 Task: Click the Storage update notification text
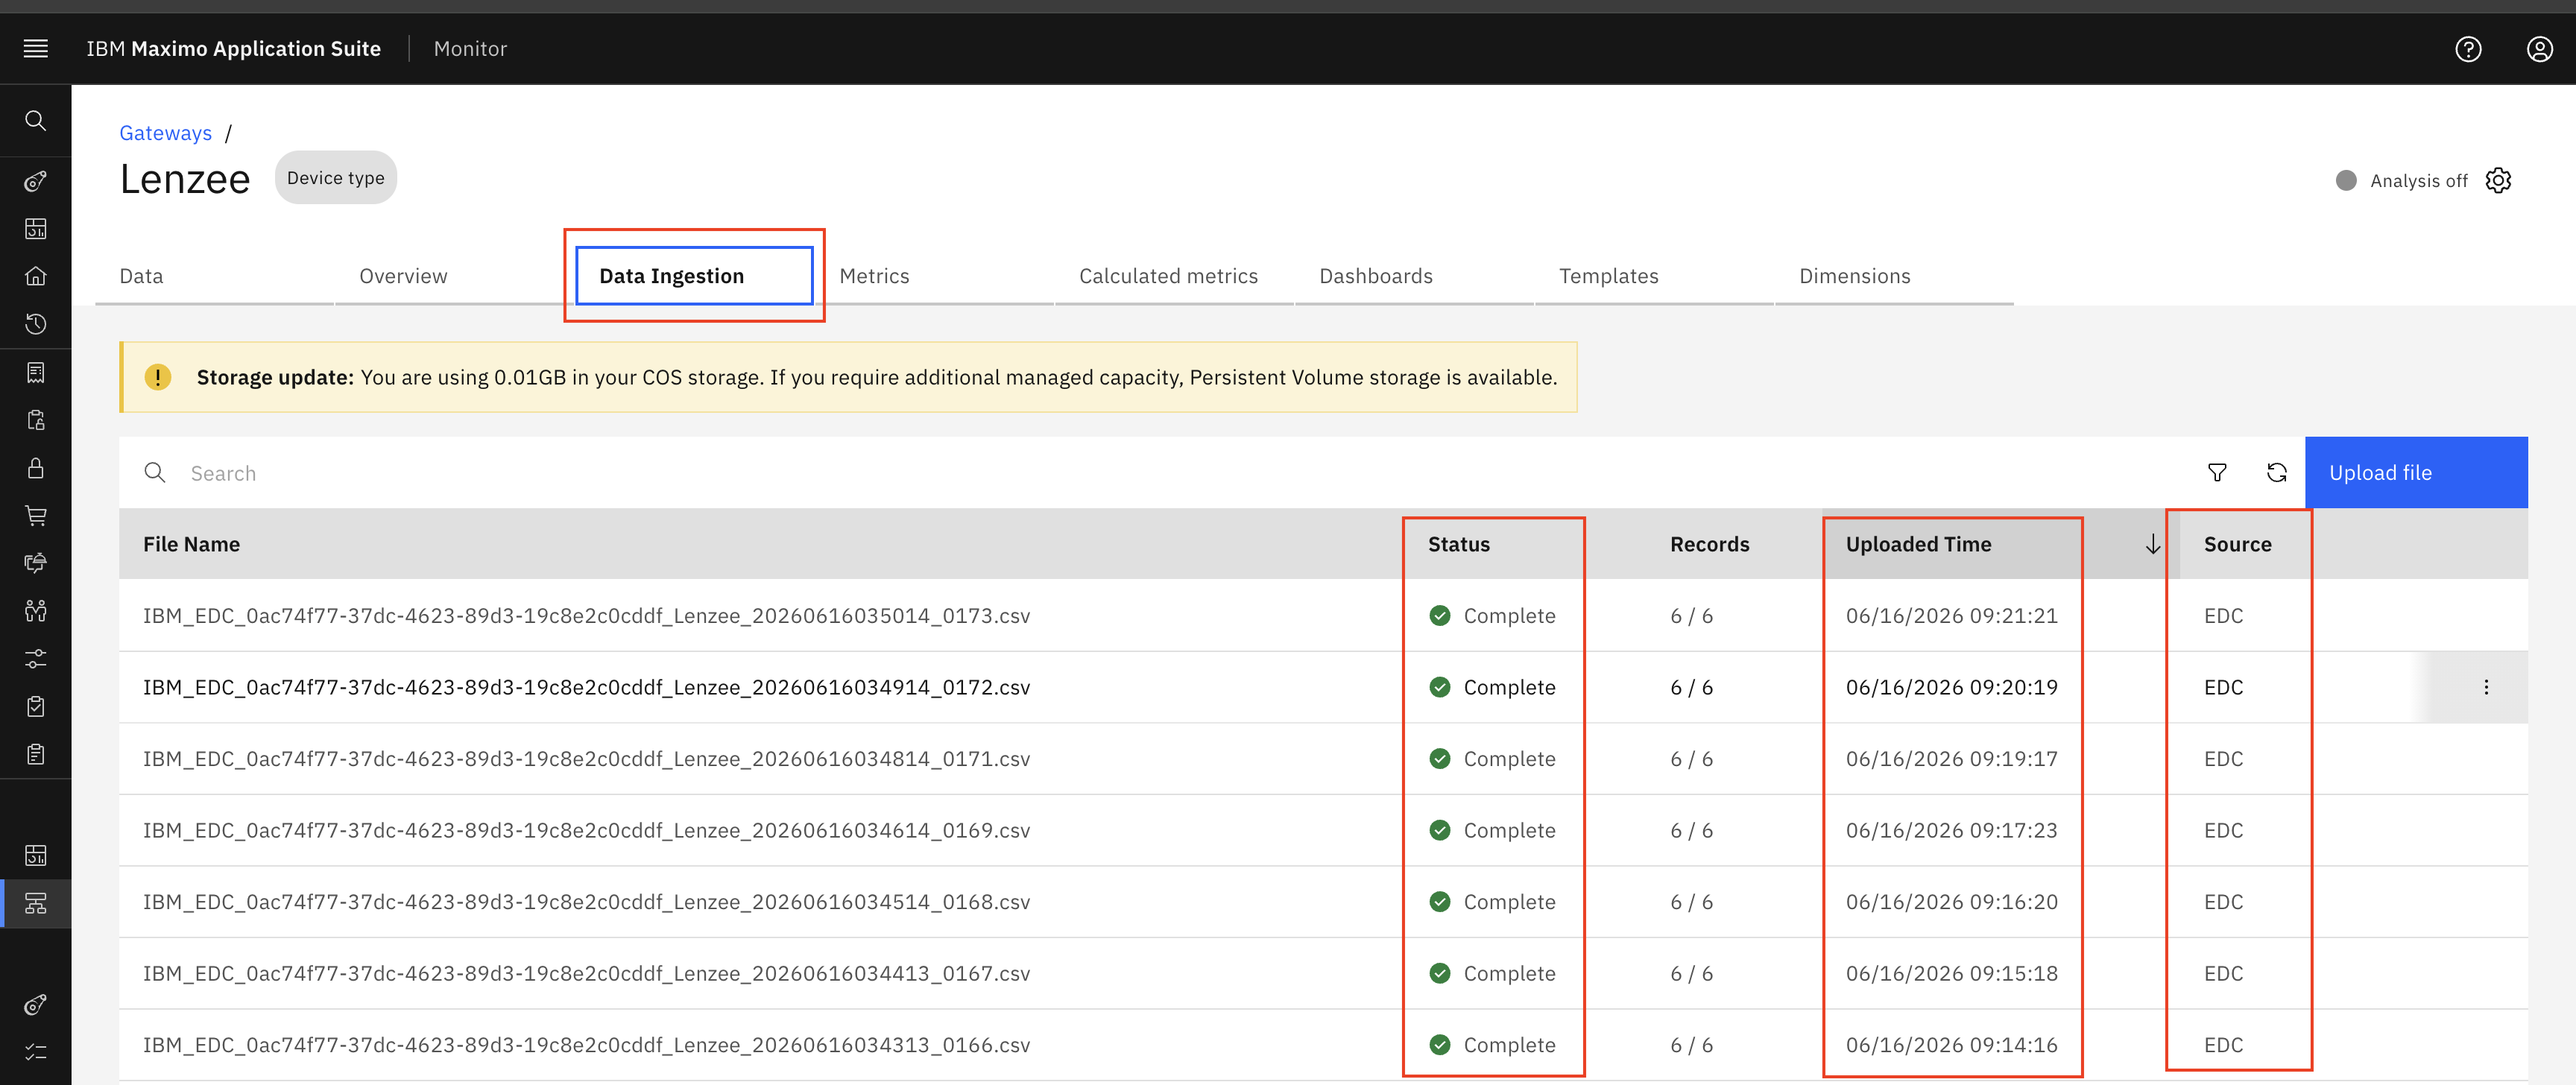(876, 377)
